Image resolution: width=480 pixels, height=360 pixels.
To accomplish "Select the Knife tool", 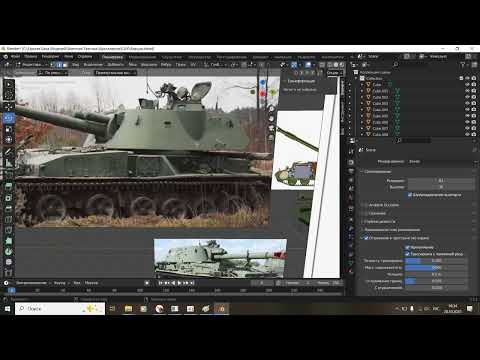I will coord(9,231).
